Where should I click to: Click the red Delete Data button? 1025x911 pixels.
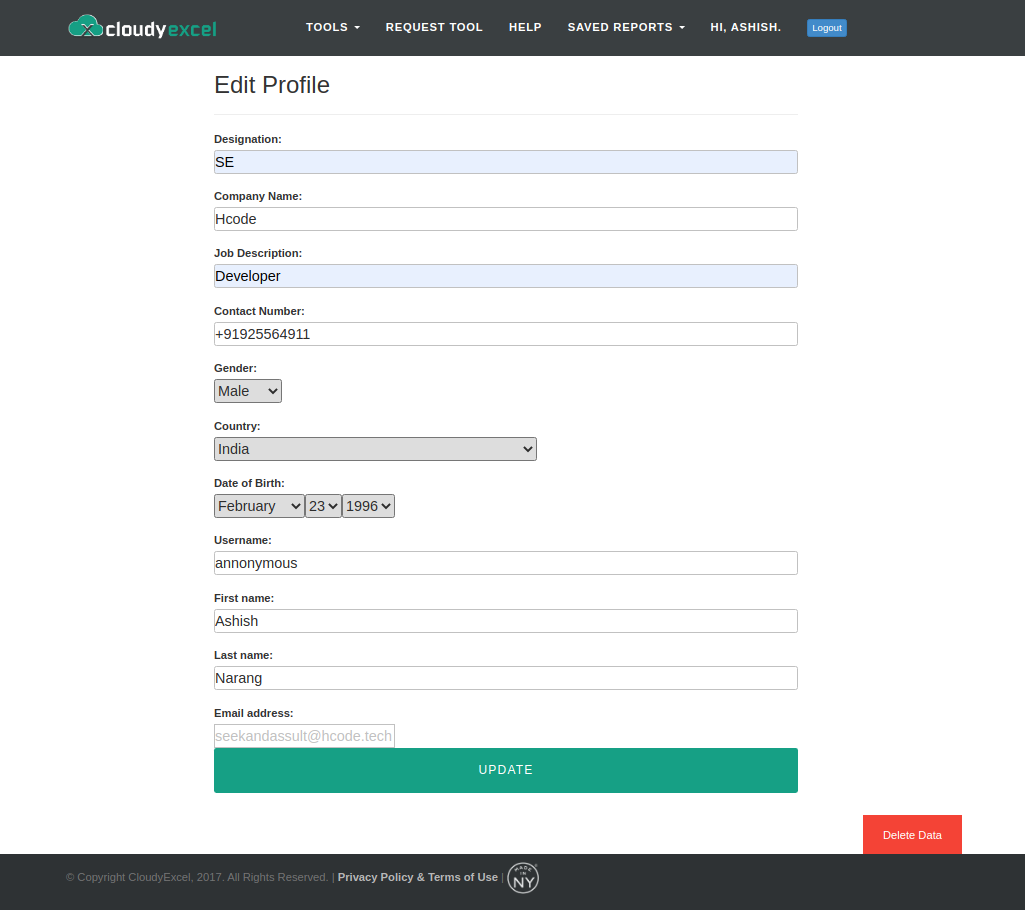(912, 835)
